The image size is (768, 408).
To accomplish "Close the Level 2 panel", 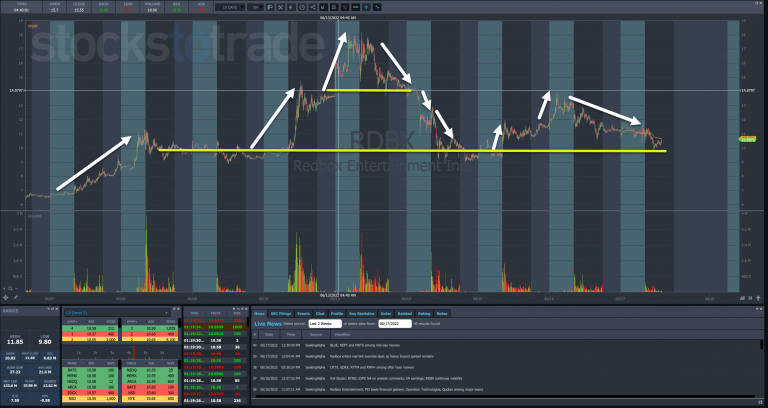I will click(178, 309).
